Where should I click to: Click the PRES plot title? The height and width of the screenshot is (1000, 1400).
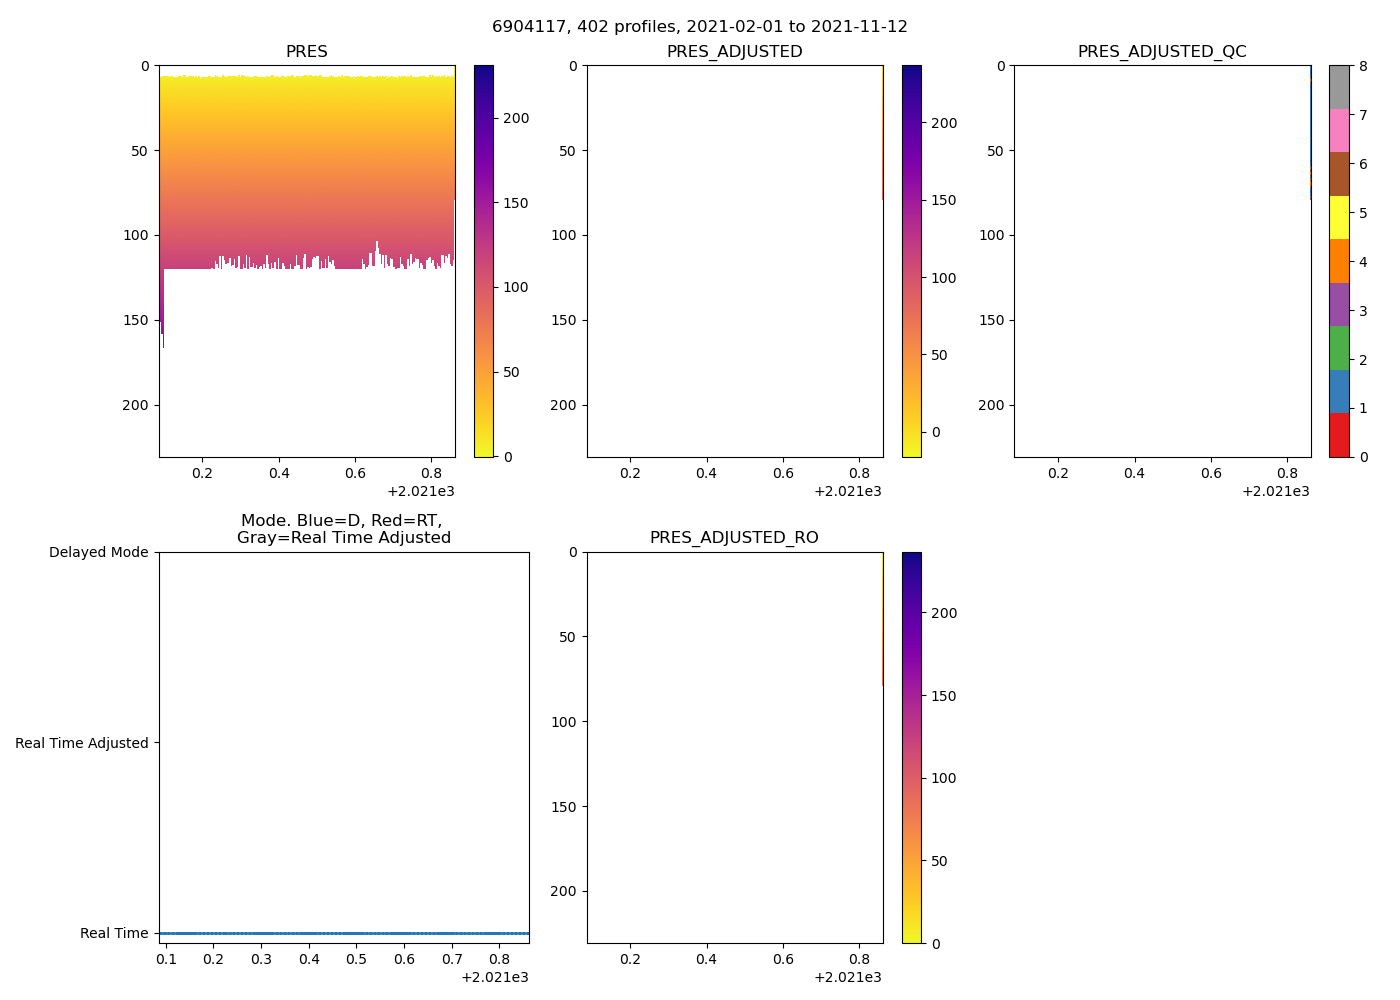click(x=307, y=52)
